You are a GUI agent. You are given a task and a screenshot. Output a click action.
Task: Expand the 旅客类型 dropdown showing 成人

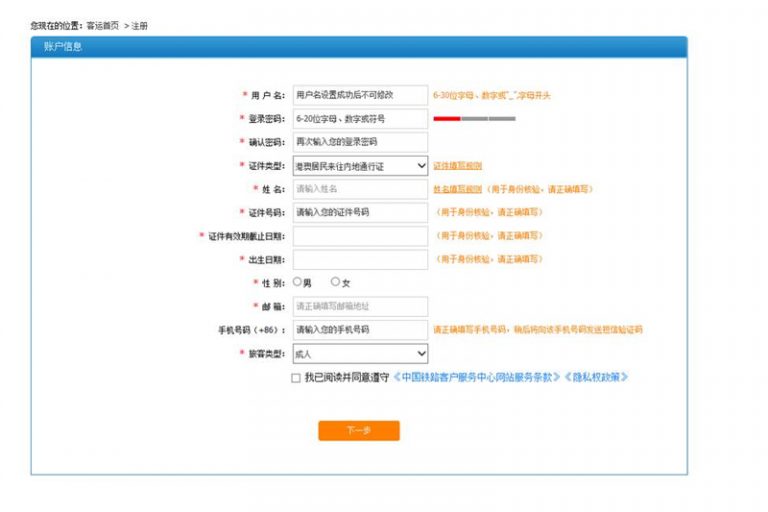coord(360,354)
